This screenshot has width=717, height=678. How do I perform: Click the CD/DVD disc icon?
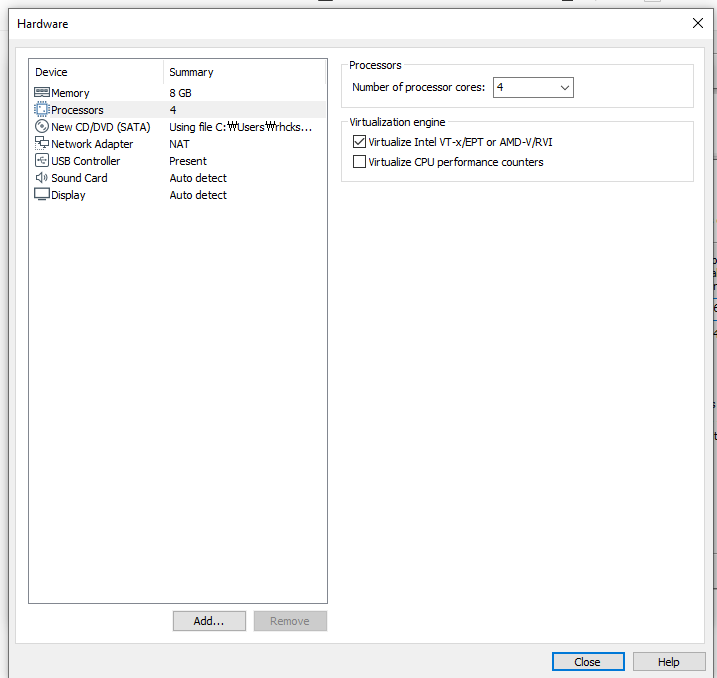42,126
